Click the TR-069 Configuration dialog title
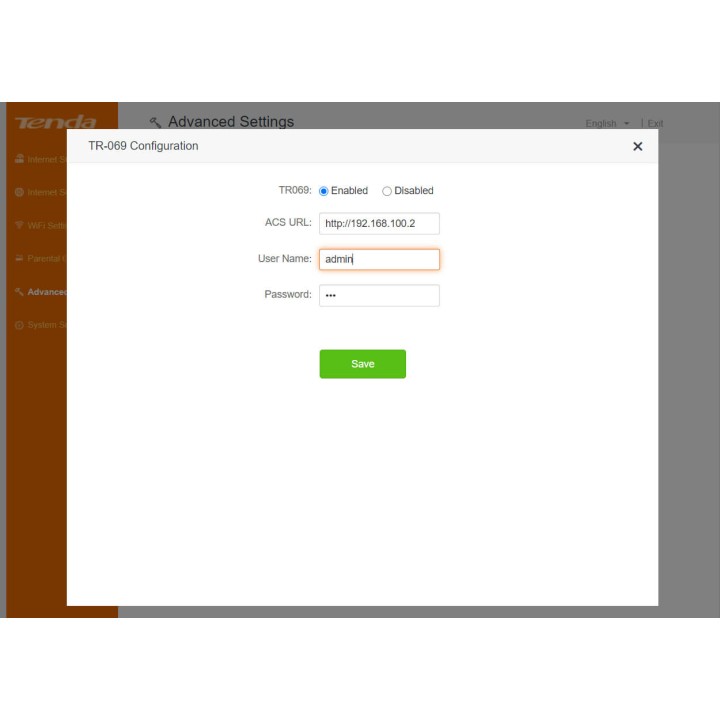This screenshot has width=720, height=720. click(143, 146)
